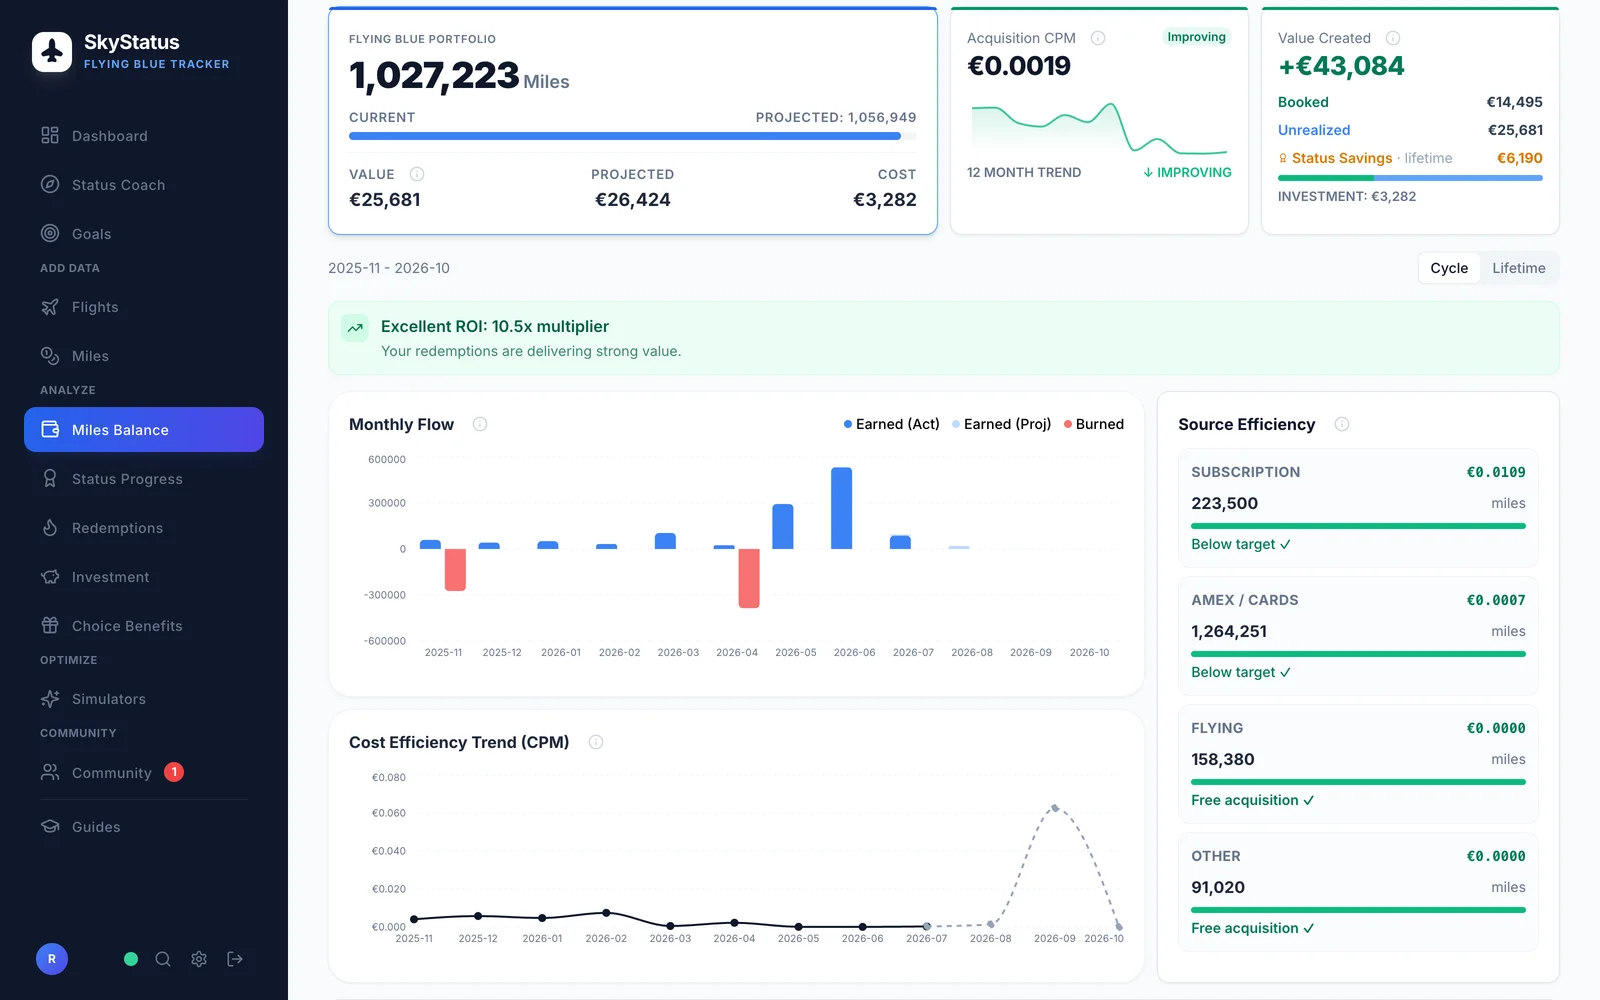Open the user avatar R
The width and height of the screenshot is (1600, 1000).
click(52, 959)
